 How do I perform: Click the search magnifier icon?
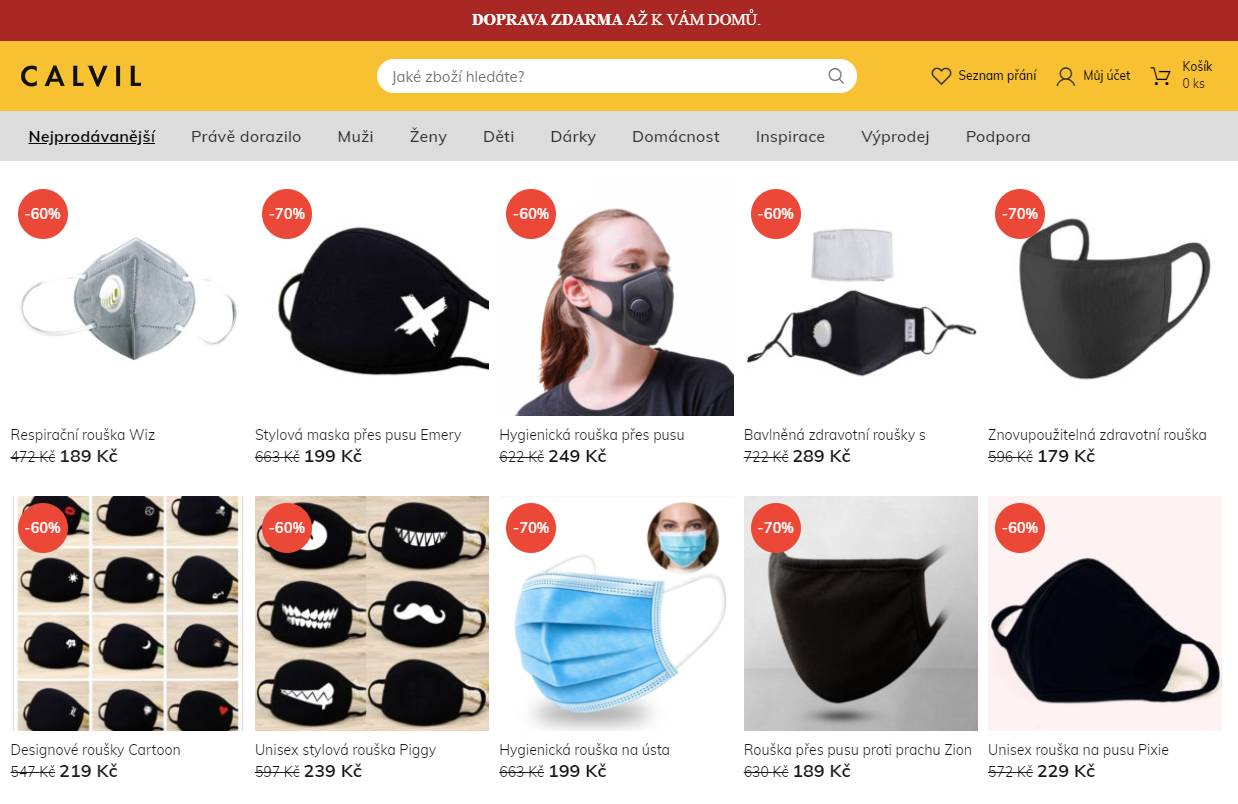tap(836, 76)
